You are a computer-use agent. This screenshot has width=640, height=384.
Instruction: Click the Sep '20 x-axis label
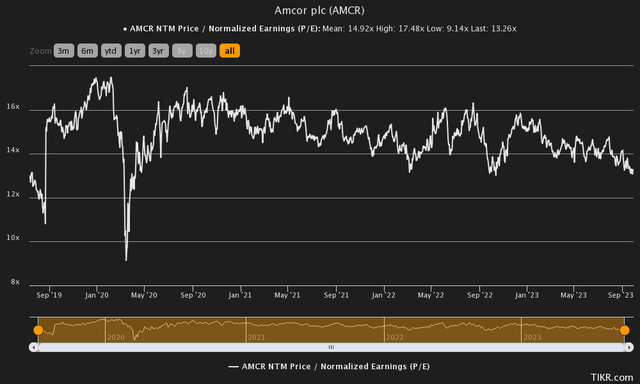(193, 295)
